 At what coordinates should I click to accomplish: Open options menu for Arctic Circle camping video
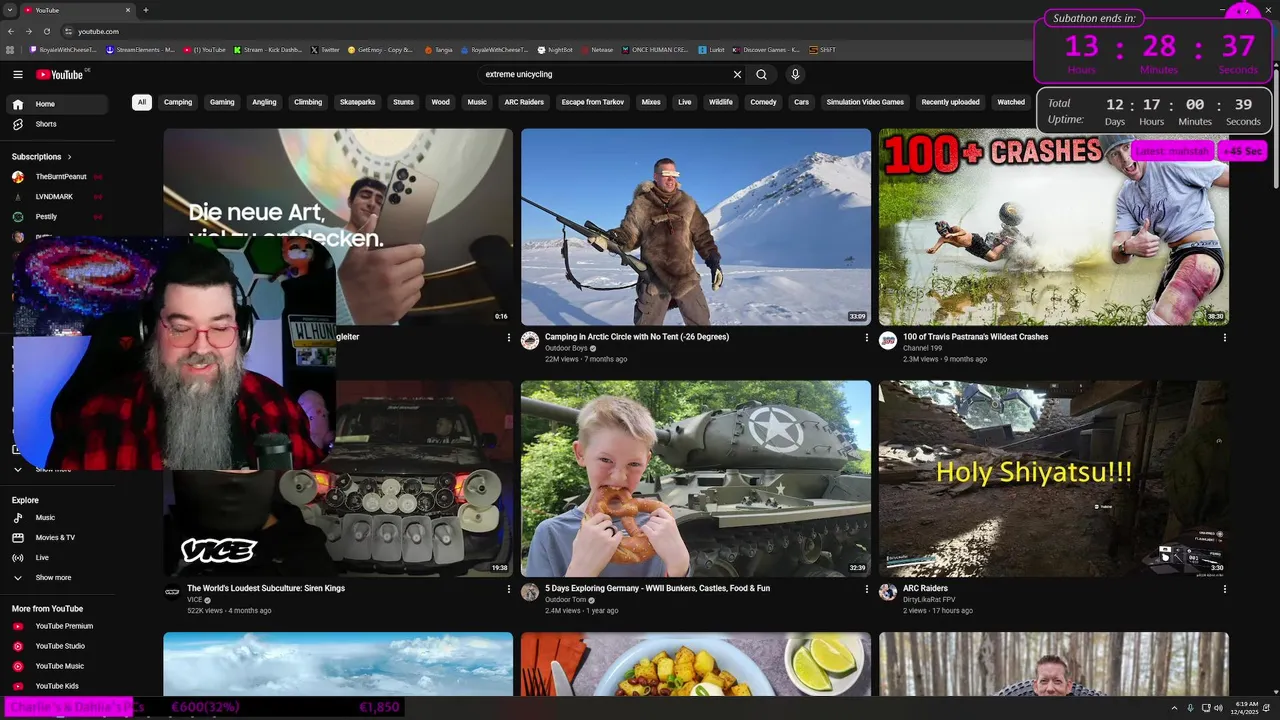(867, 338)
